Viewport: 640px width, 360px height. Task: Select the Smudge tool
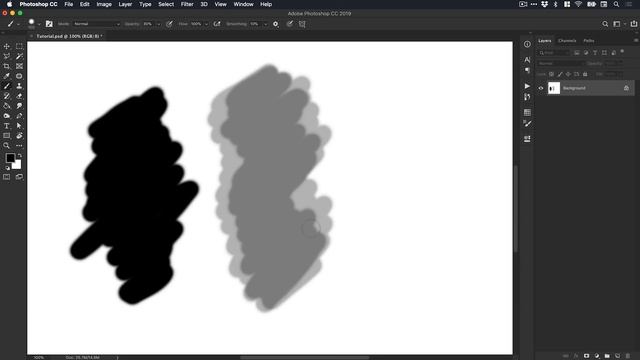pos(19,106)
